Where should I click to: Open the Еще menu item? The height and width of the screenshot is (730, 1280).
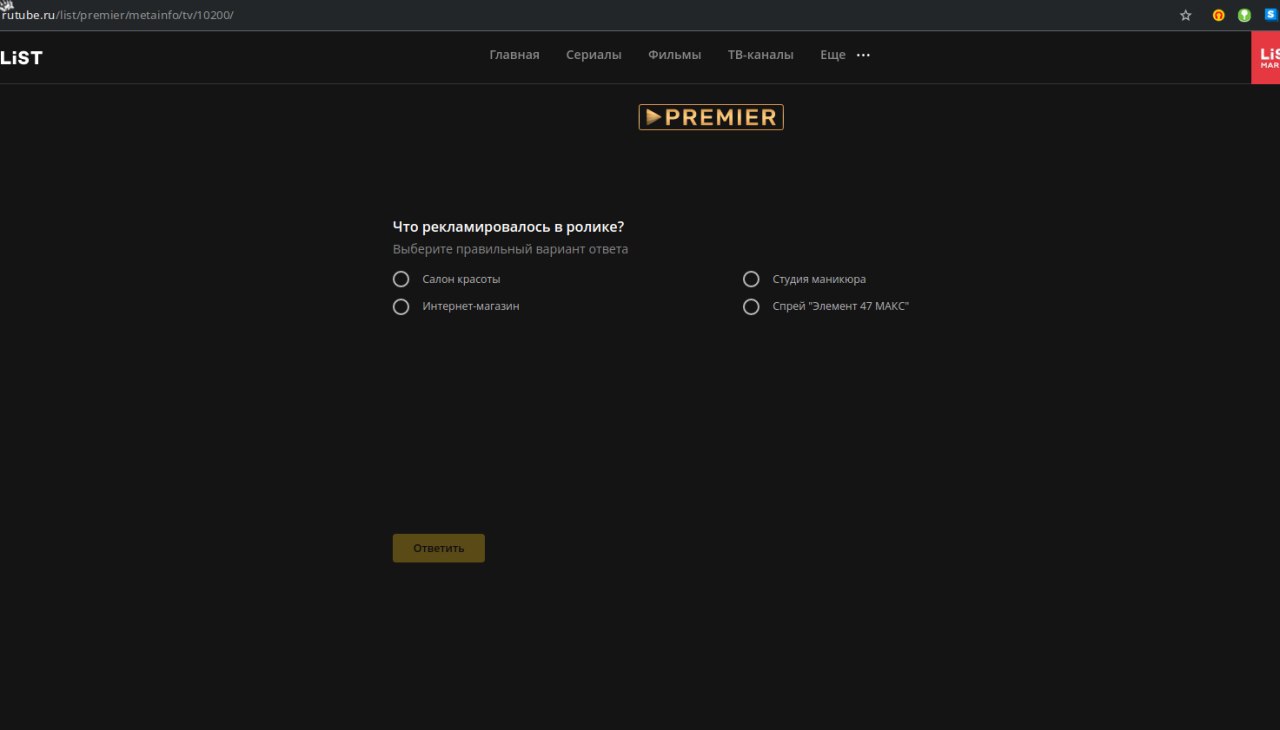[x=833, y=55]
